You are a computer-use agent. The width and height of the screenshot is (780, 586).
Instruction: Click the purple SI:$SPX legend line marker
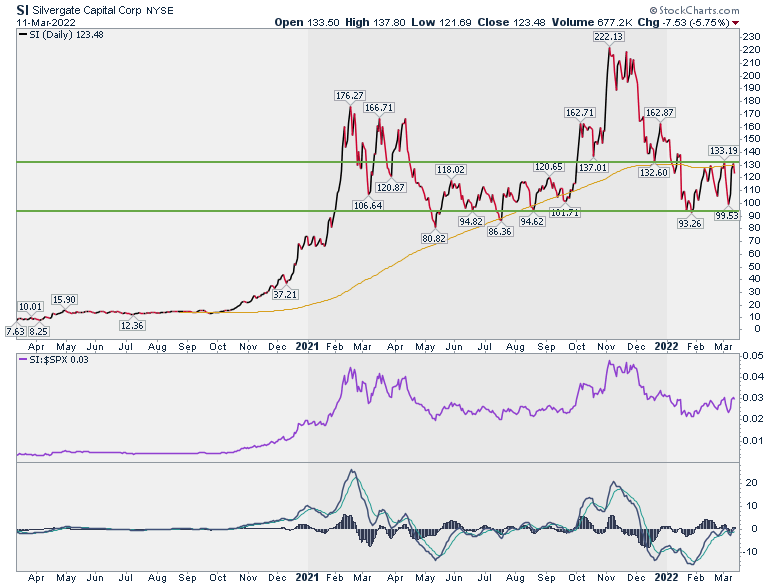point(23,360)
